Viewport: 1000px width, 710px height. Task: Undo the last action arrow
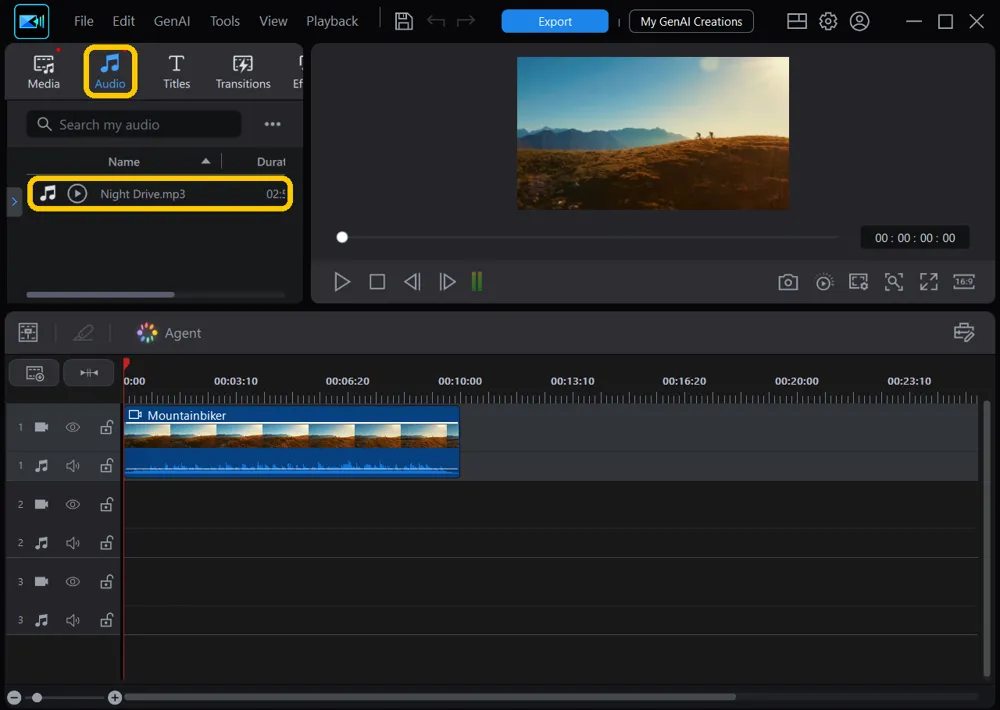[x=436, y=21]
